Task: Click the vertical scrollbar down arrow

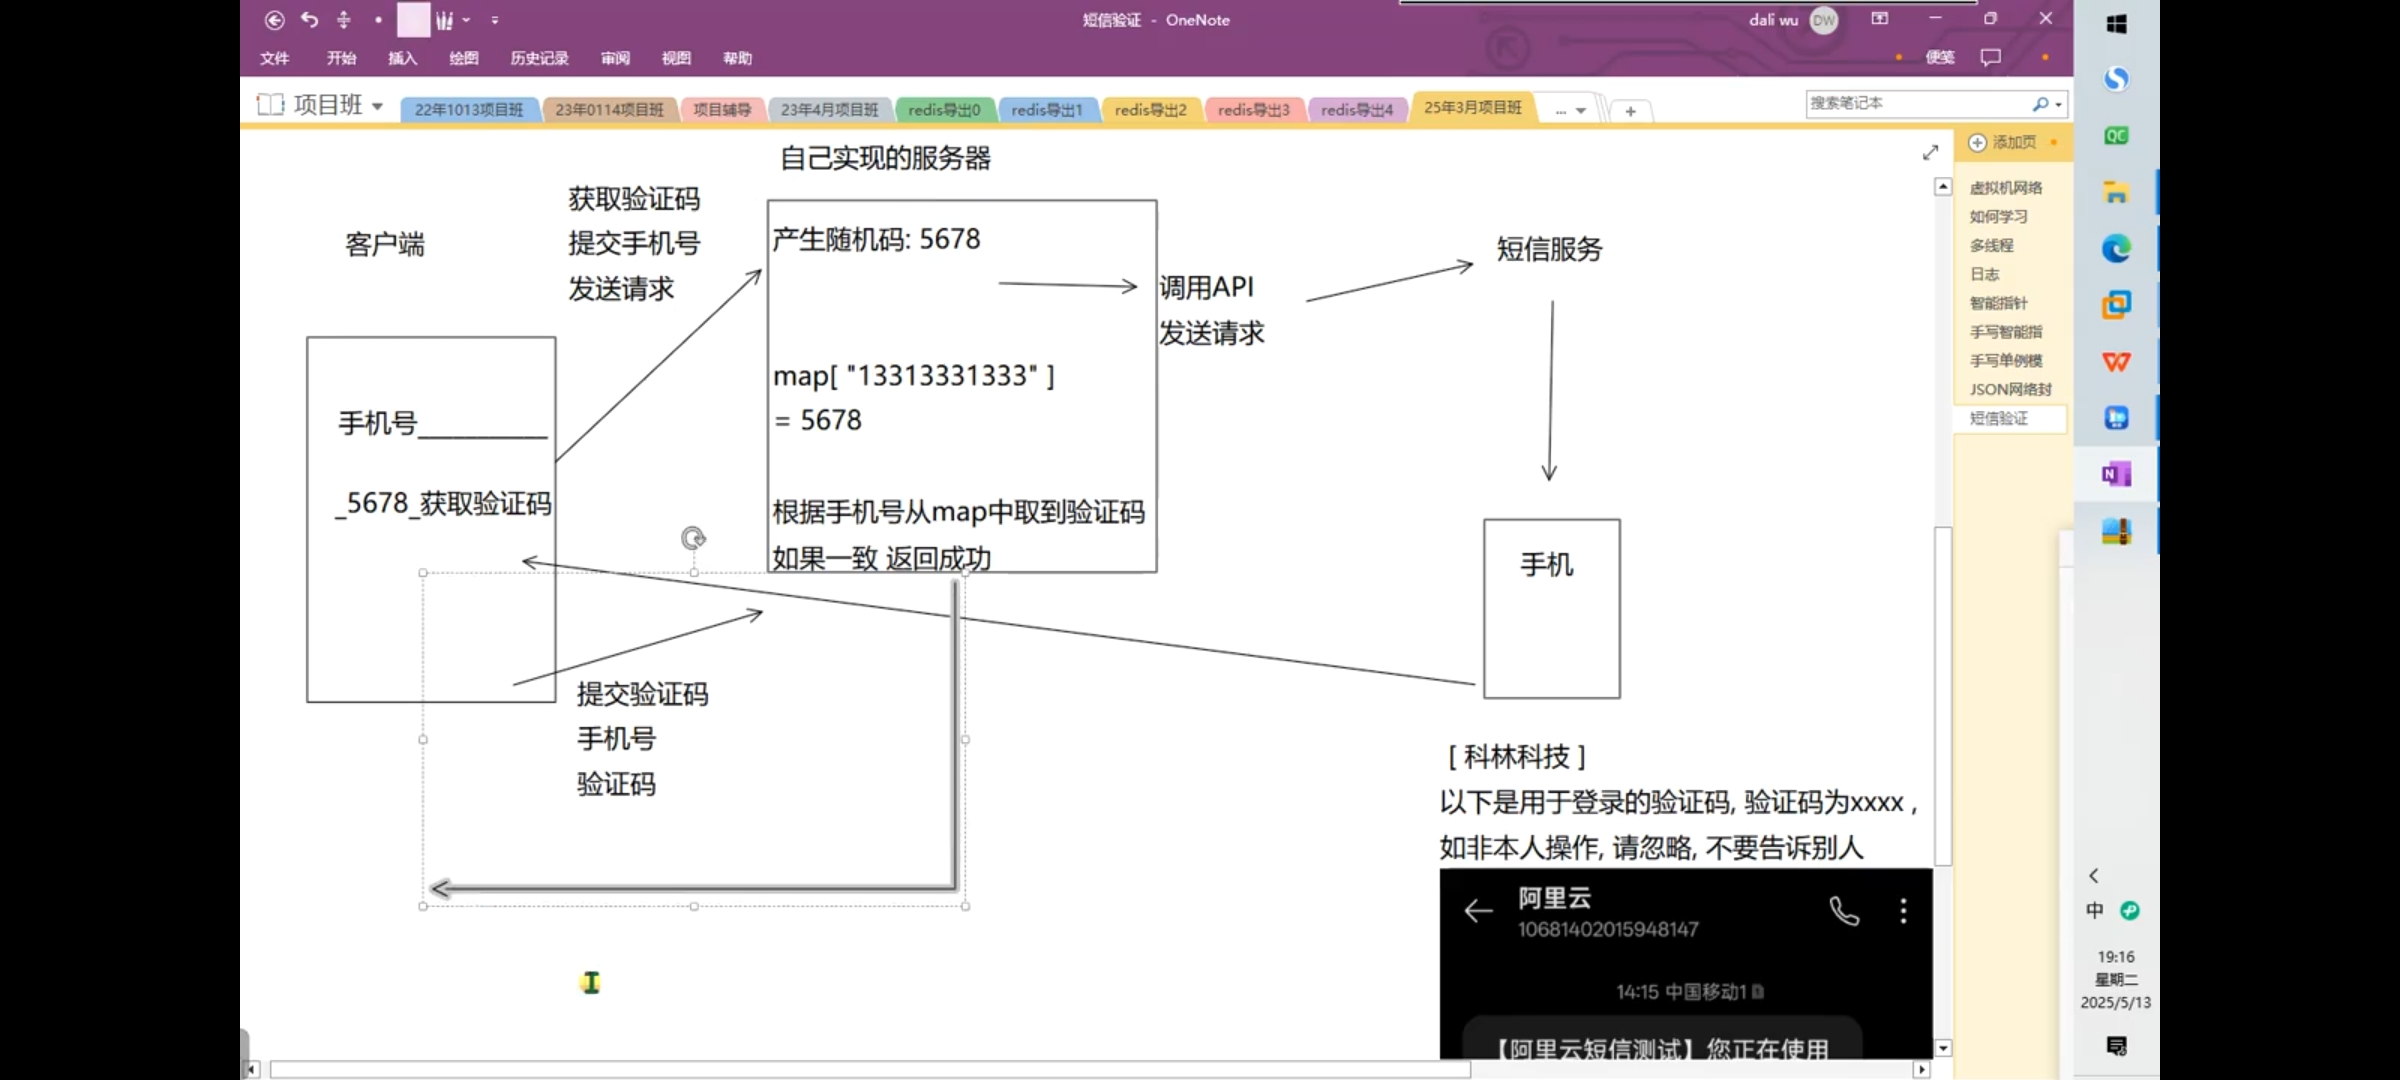Action: (1943, 1048)
